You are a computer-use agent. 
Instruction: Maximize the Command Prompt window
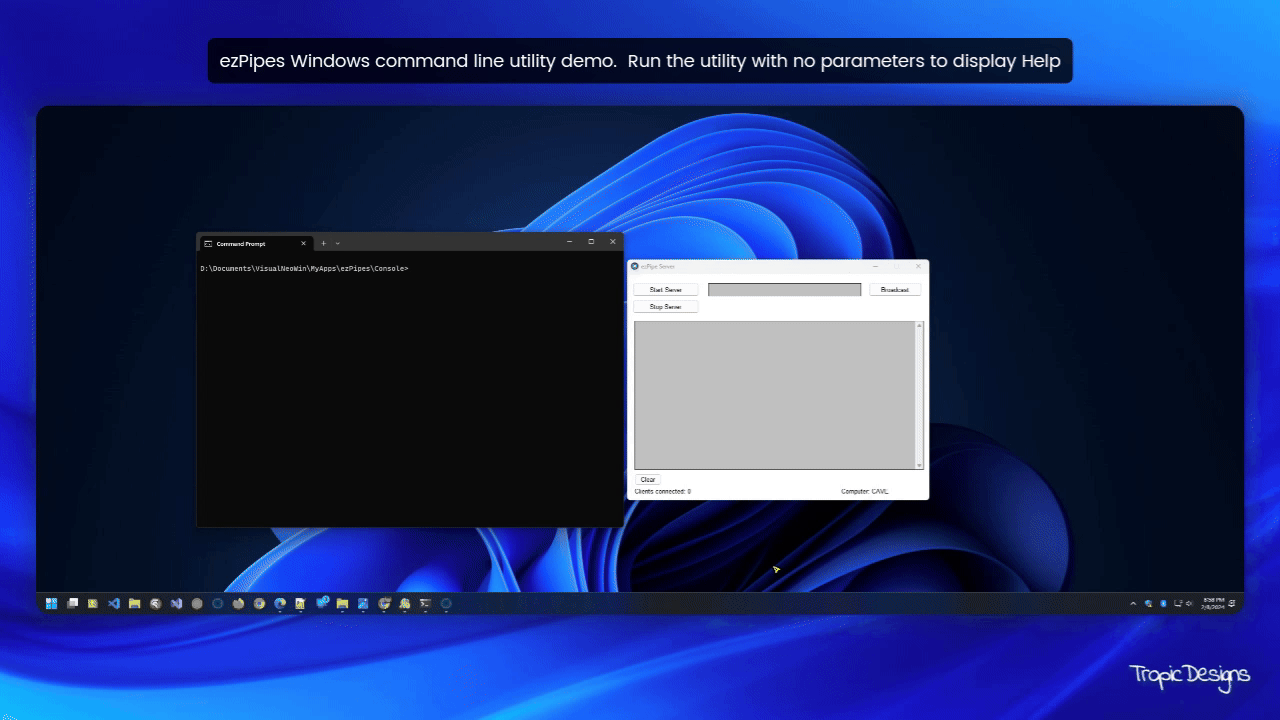pyautogui.click(x=591, y=242)
